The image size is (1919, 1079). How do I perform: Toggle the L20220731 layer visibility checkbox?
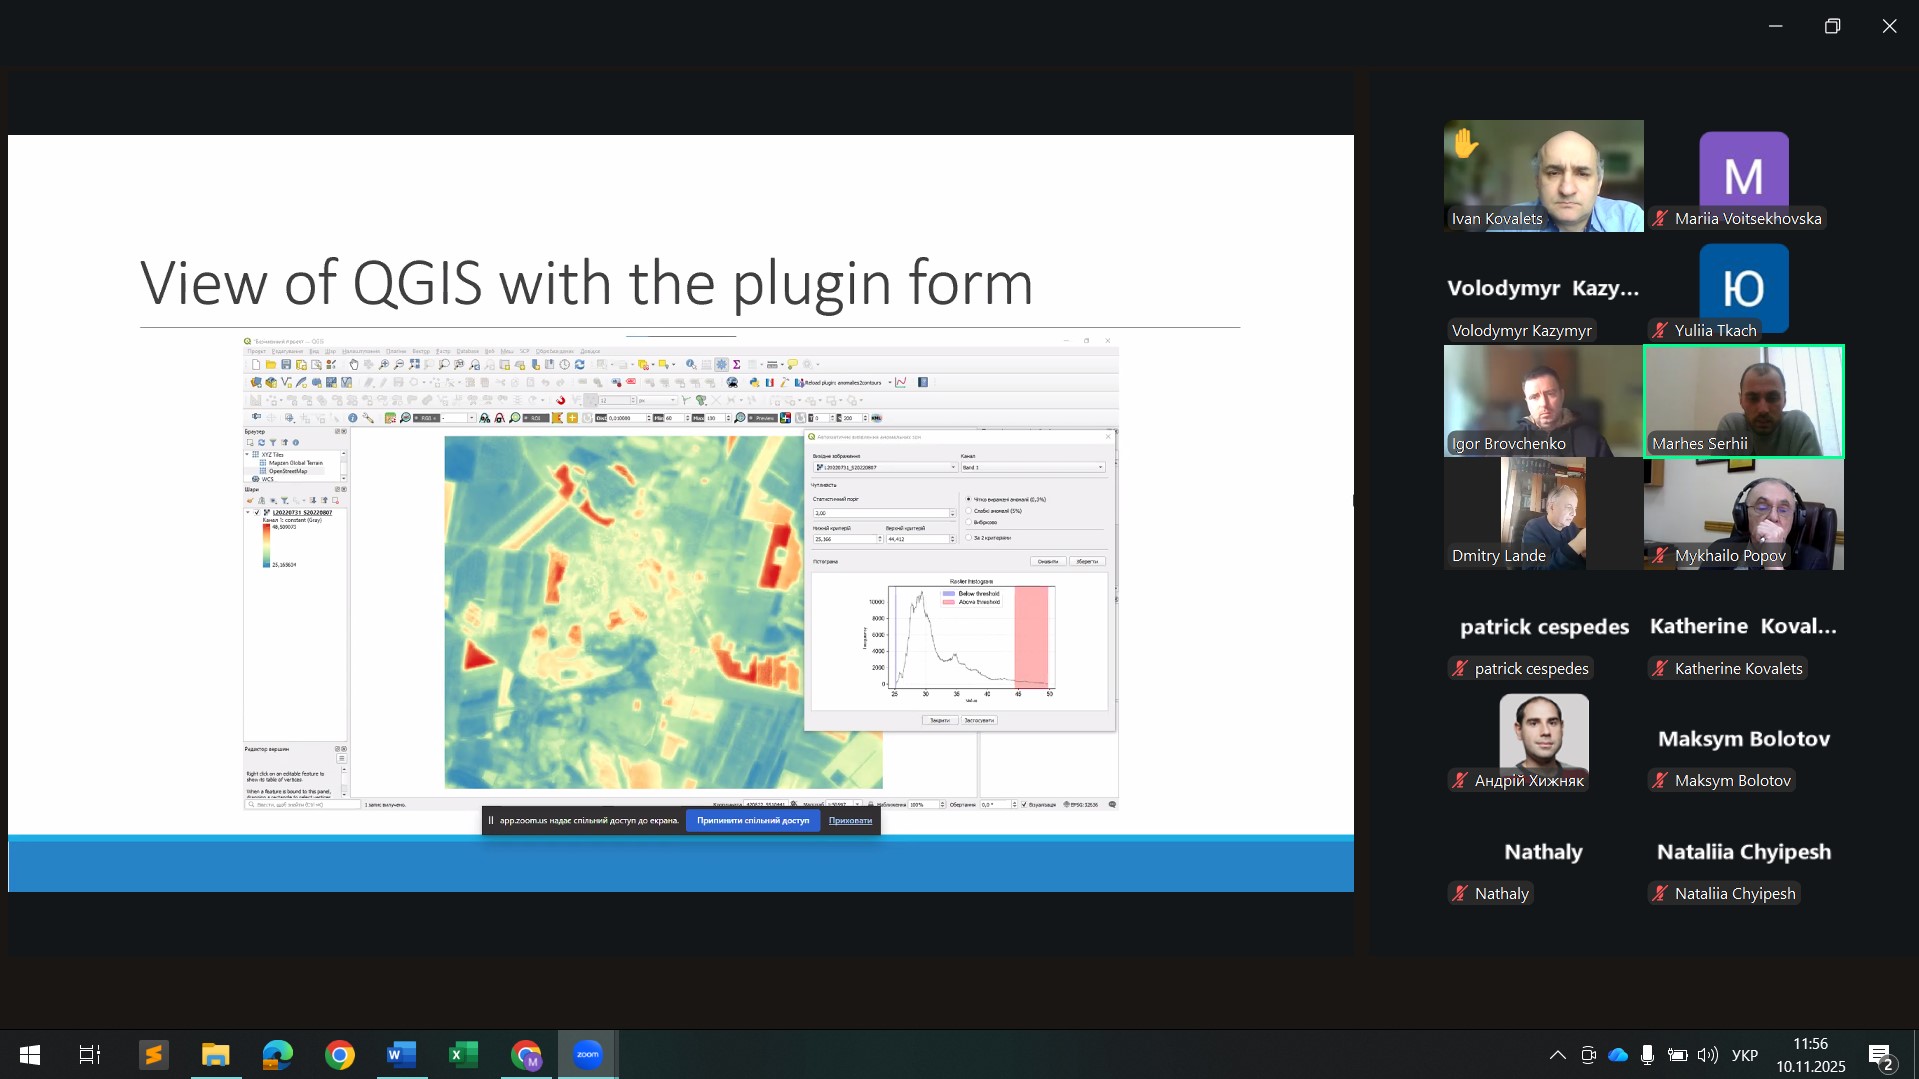pos(257,512)
